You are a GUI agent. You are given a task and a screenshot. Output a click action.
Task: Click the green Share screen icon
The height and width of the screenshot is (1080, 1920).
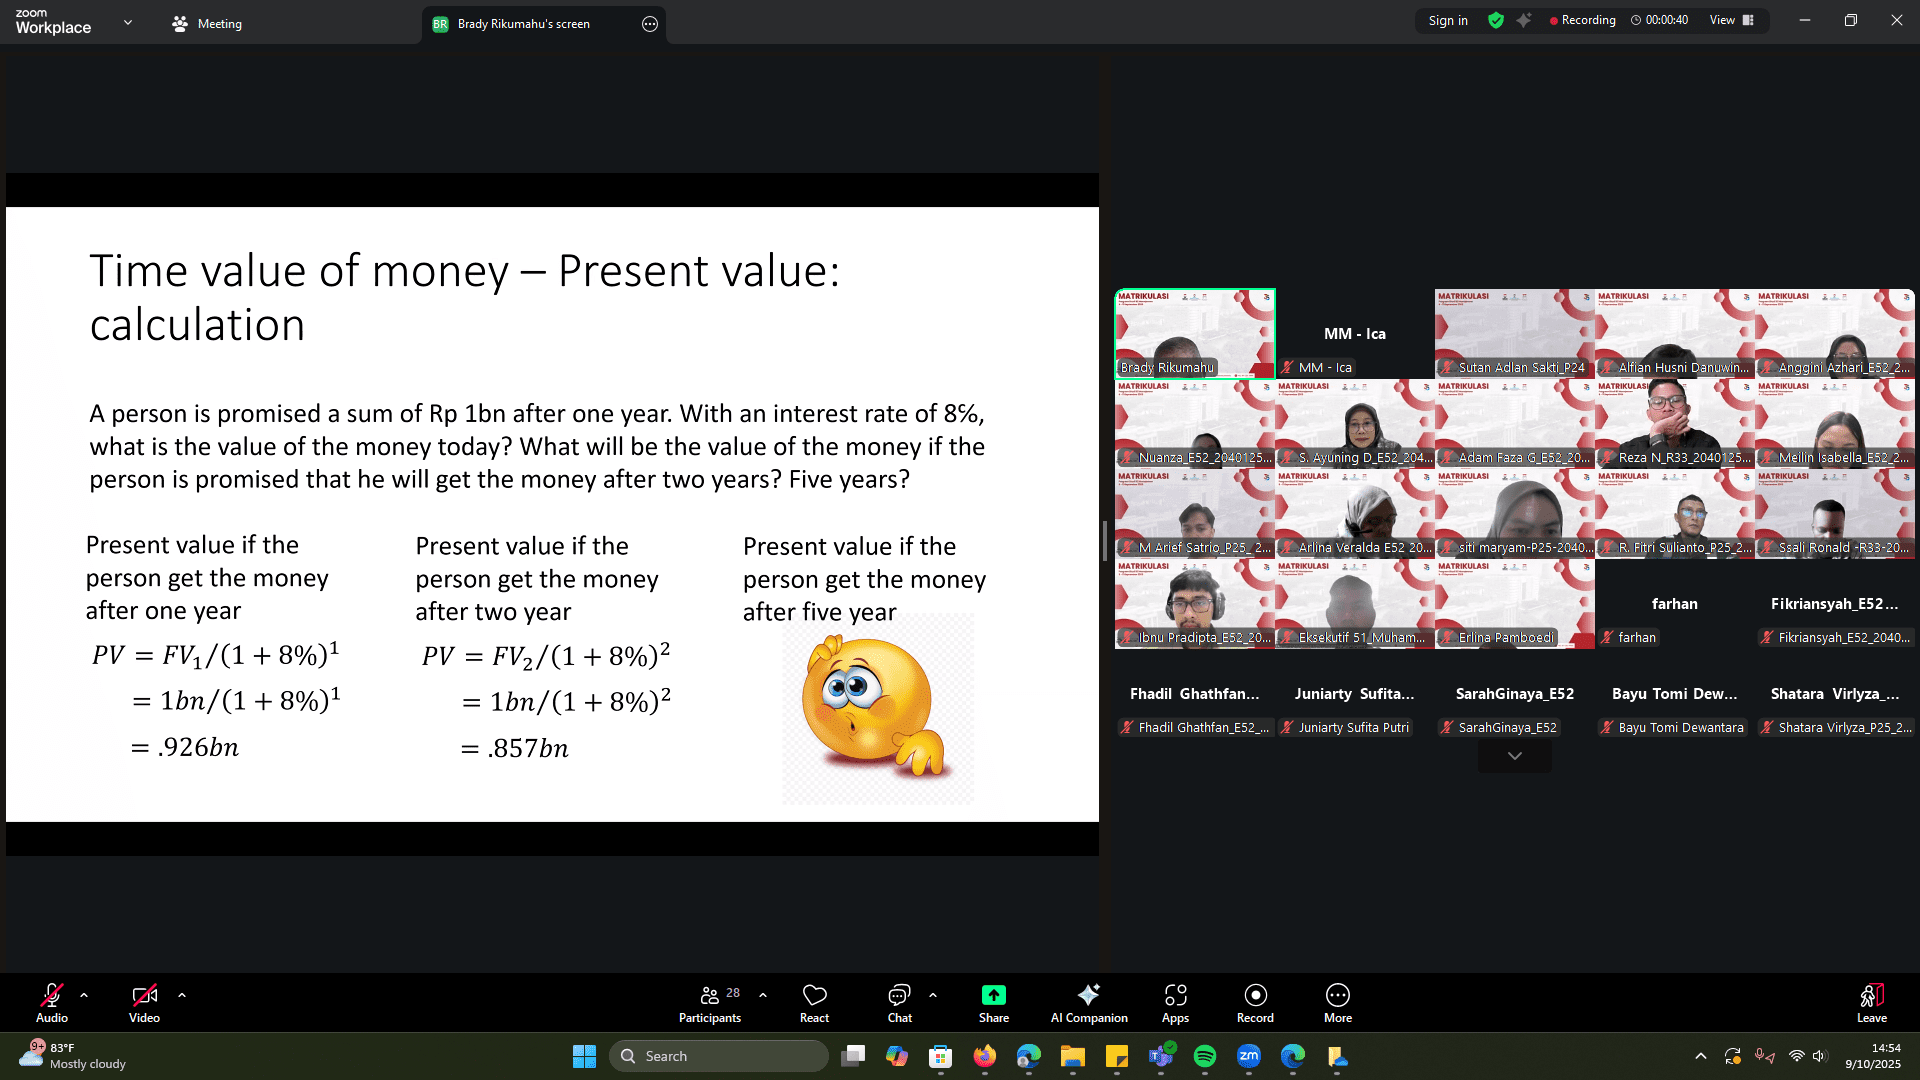point(993,995)
